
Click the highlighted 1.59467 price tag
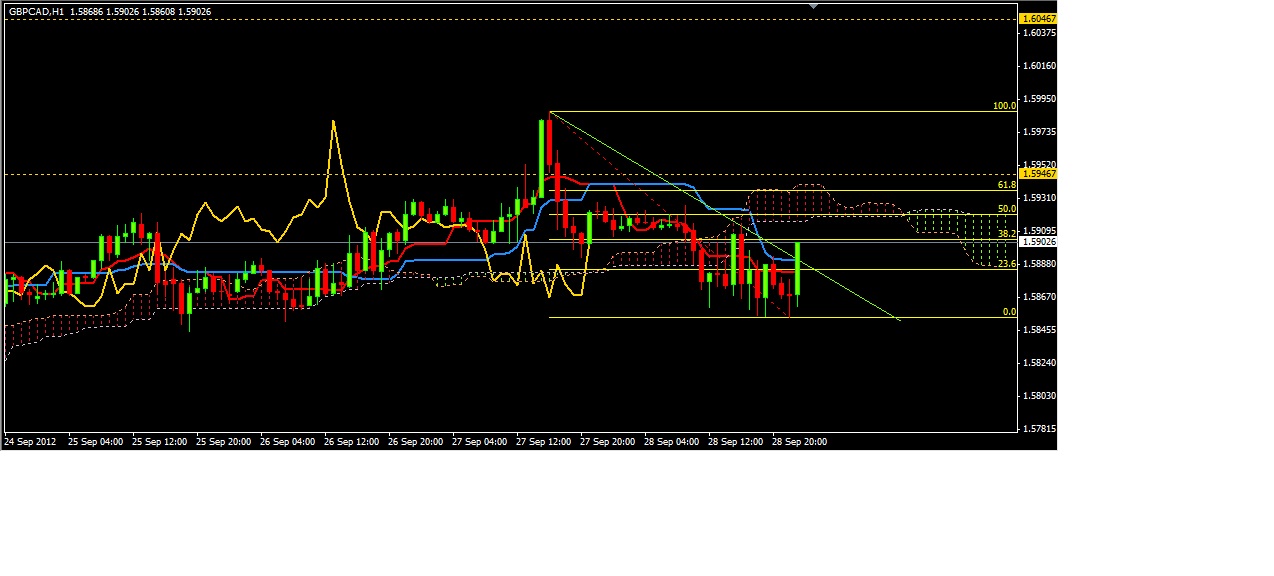pyautogui.click(x=1038, y=174)
